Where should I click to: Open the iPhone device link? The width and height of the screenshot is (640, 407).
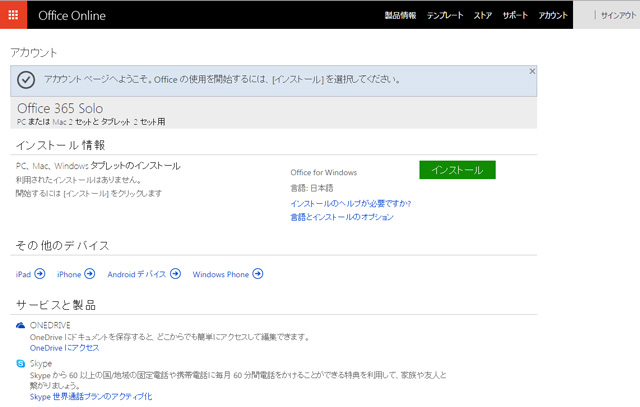click(x=69, y=274)
